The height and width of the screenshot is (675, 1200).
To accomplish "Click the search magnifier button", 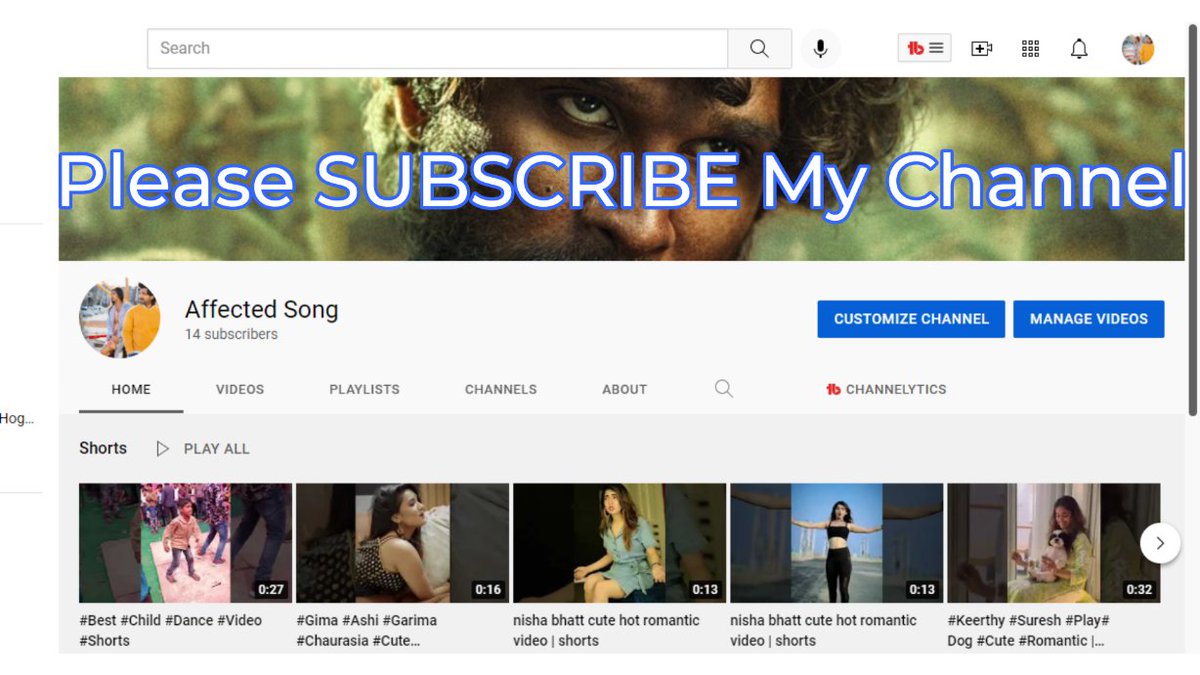I will [760, 48].
